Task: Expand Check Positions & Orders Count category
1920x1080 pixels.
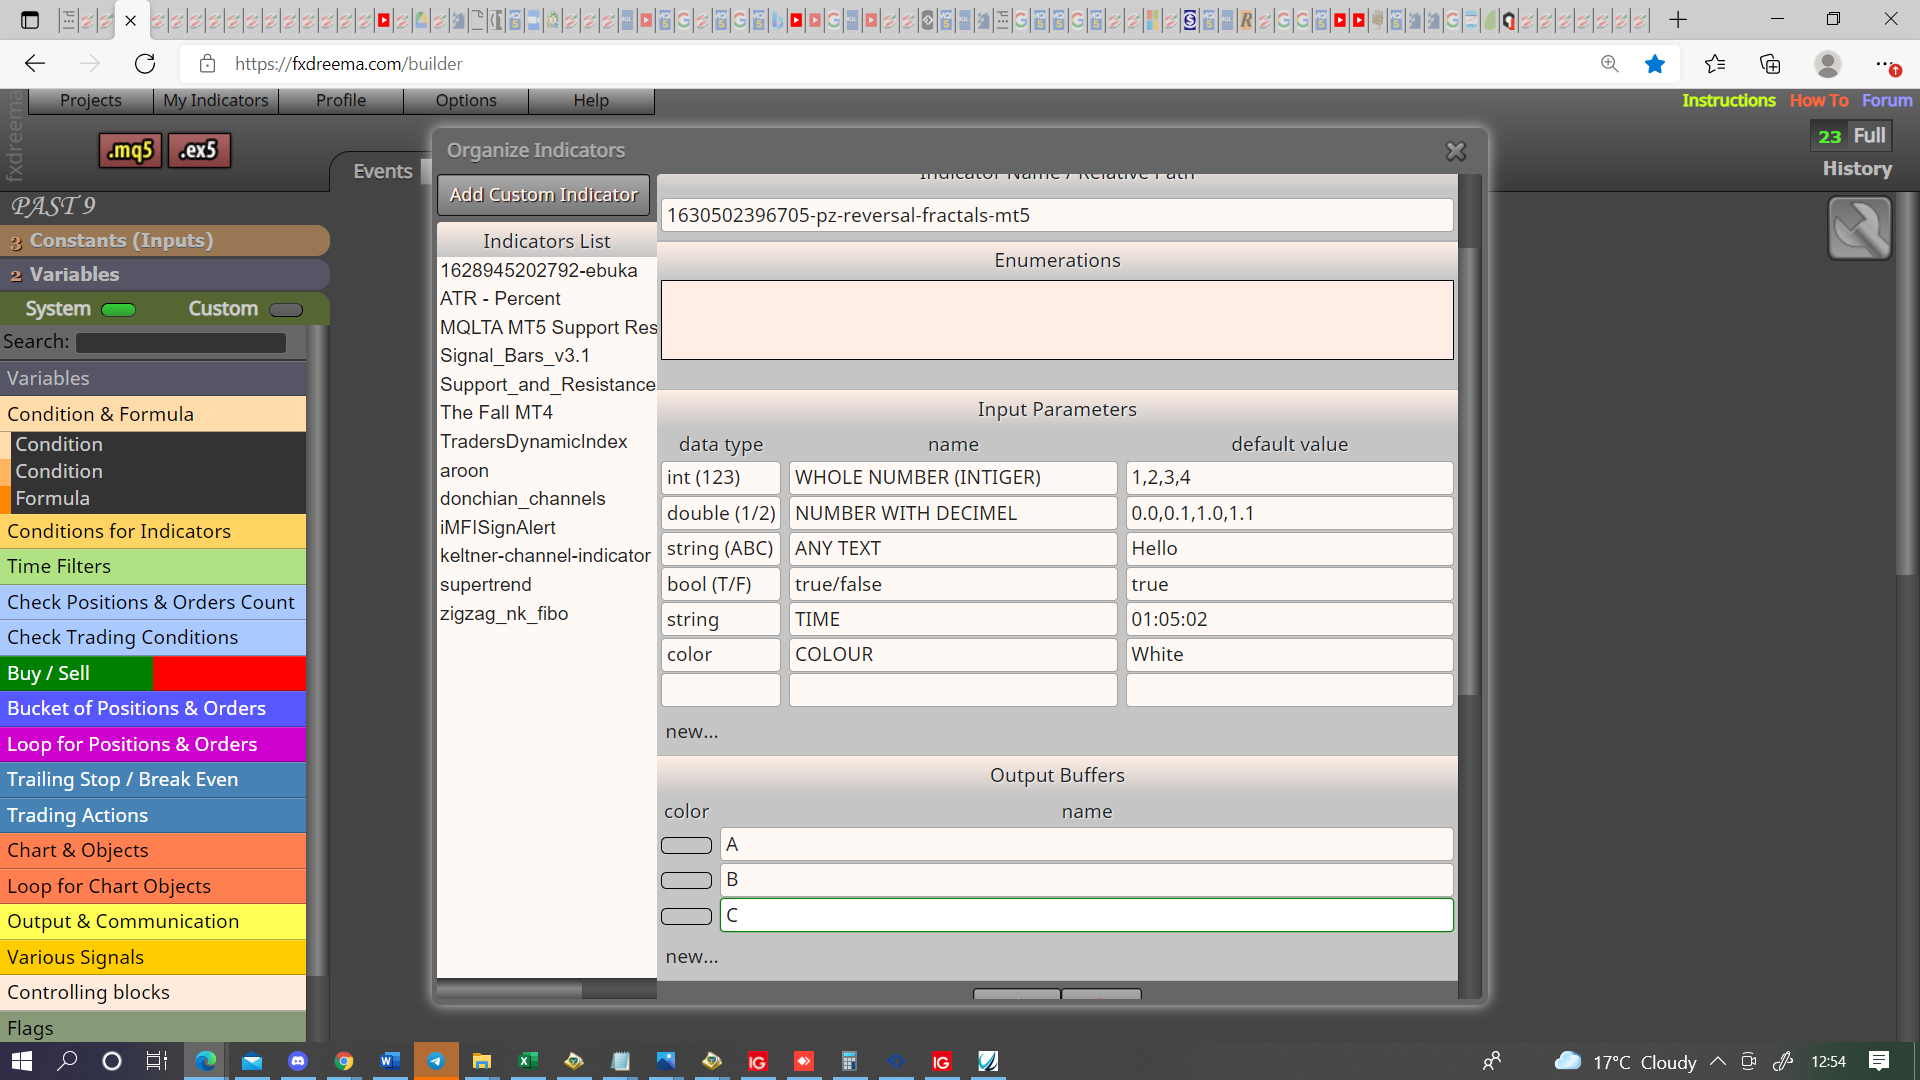Action: 153,602
